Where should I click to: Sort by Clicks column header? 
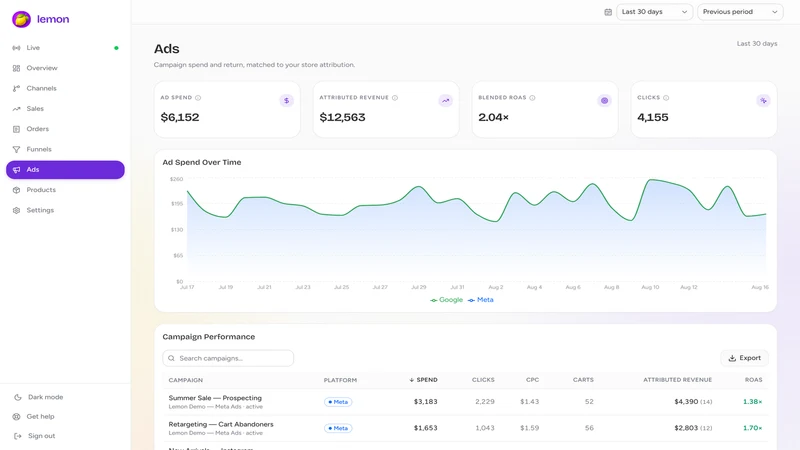(x=483, y=380)
